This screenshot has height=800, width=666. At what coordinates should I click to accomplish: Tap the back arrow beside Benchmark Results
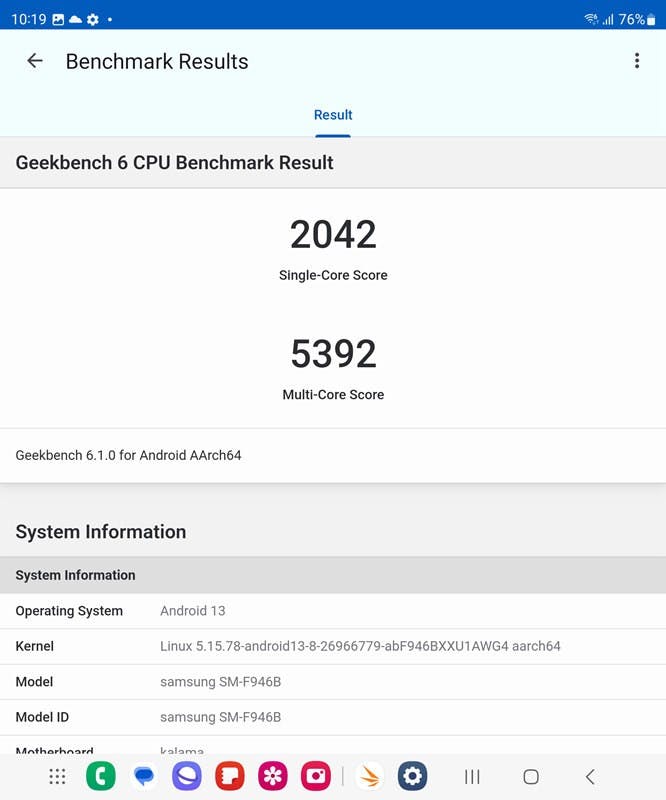(x=35, y=61)
